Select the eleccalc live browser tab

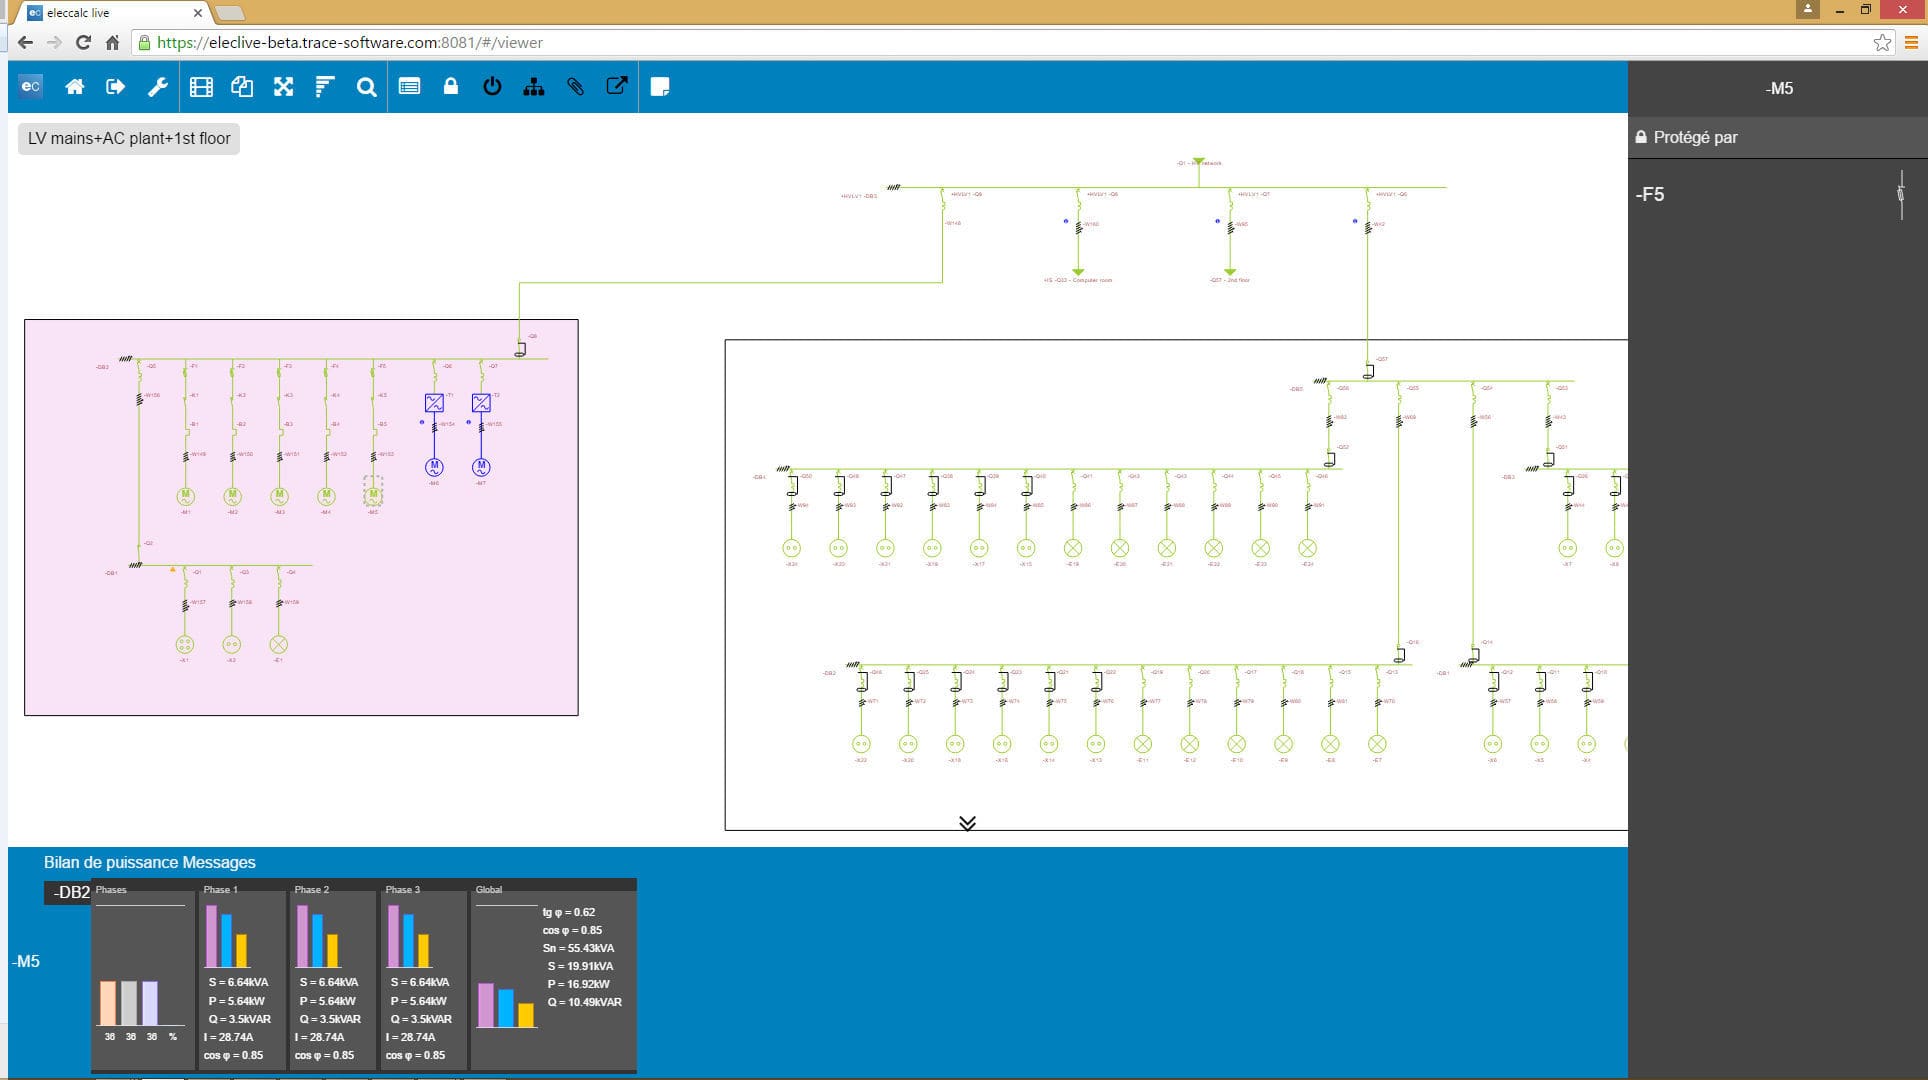click(113, 13)
